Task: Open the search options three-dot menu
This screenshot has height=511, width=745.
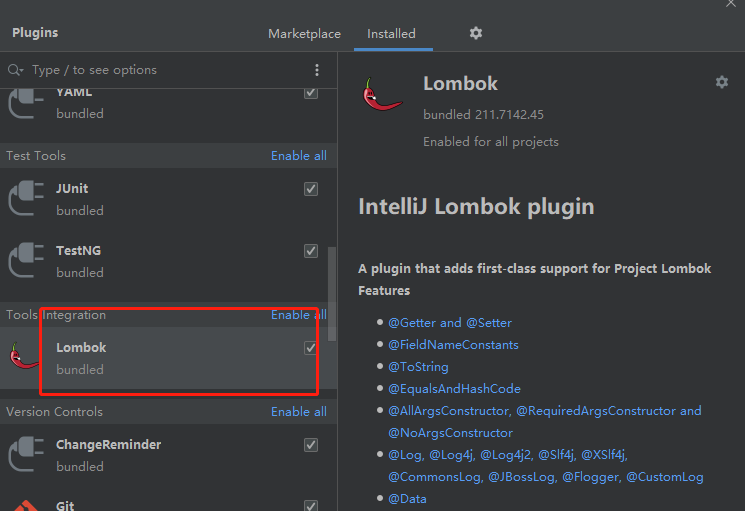Action: tap(317, 70)
